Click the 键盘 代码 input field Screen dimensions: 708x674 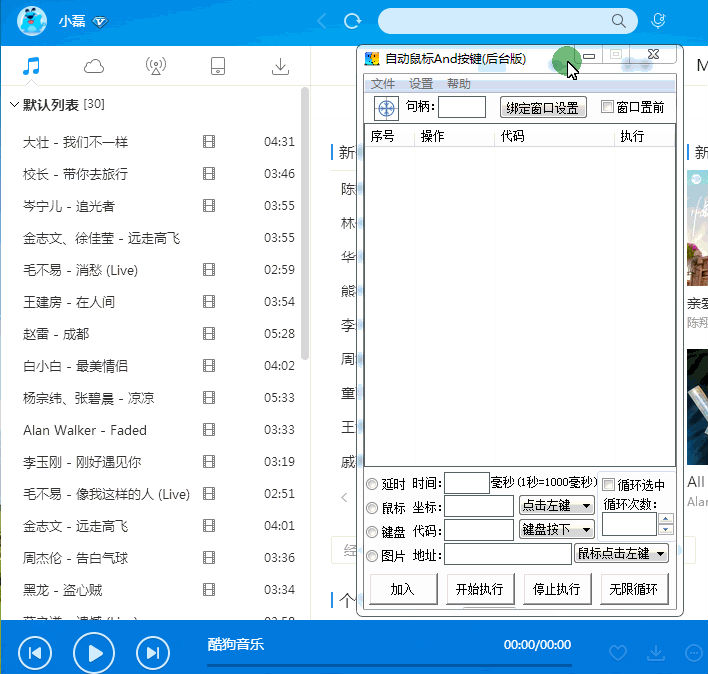[x=479, y=530]
